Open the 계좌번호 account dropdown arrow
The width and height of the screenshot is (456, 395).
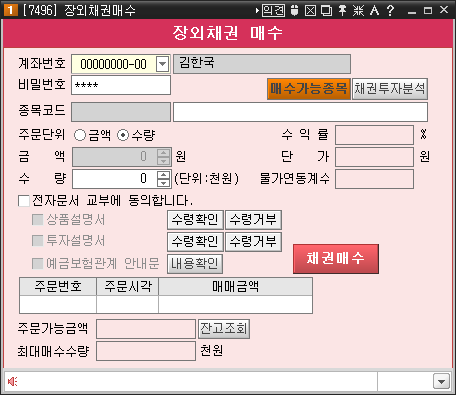(x=162, y=64)
